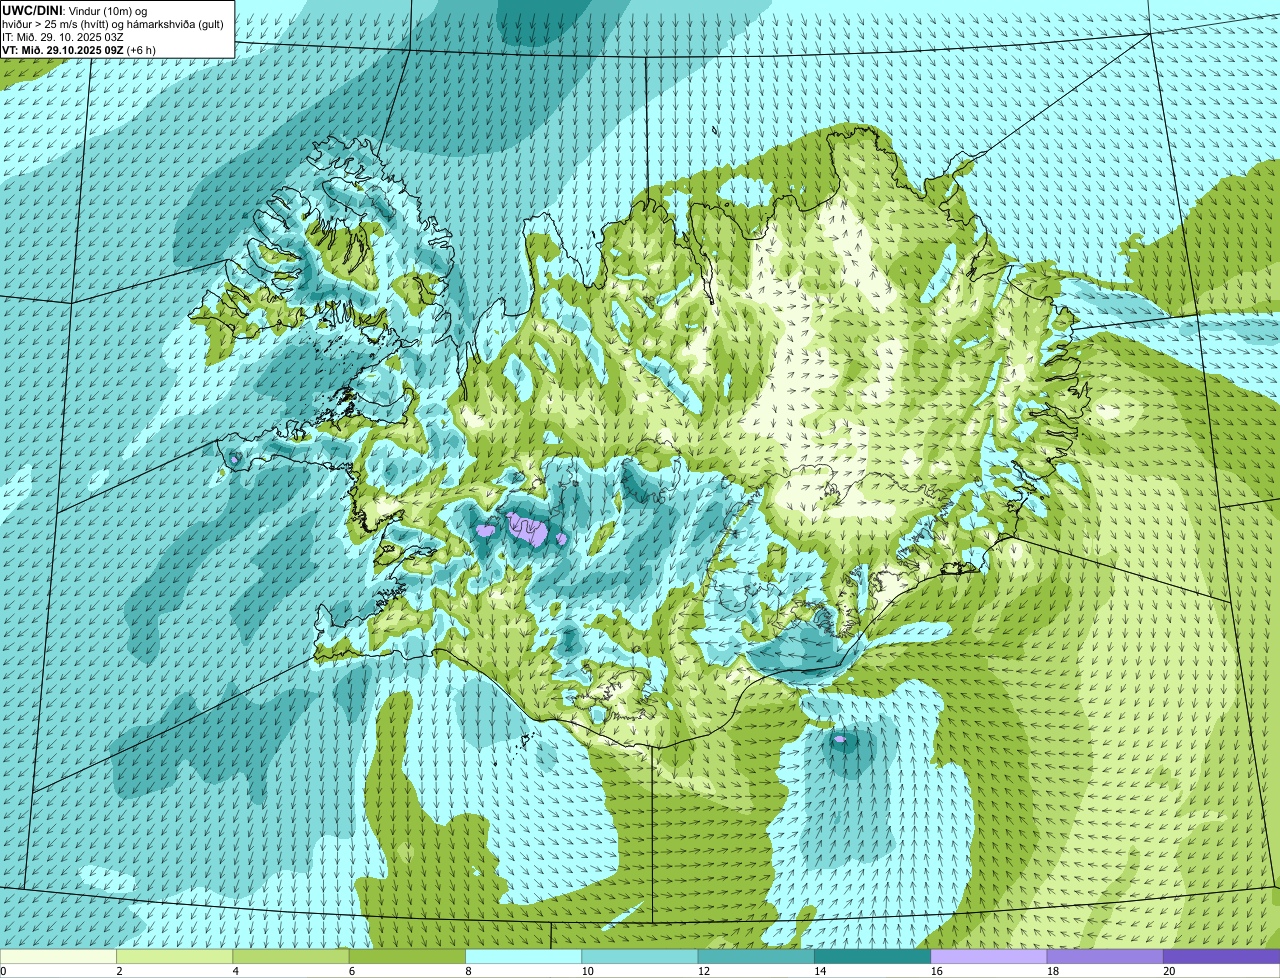1280x978 pixels.
Task: Click the 6–8 m/s green legend segment
Action: (408, 956)
